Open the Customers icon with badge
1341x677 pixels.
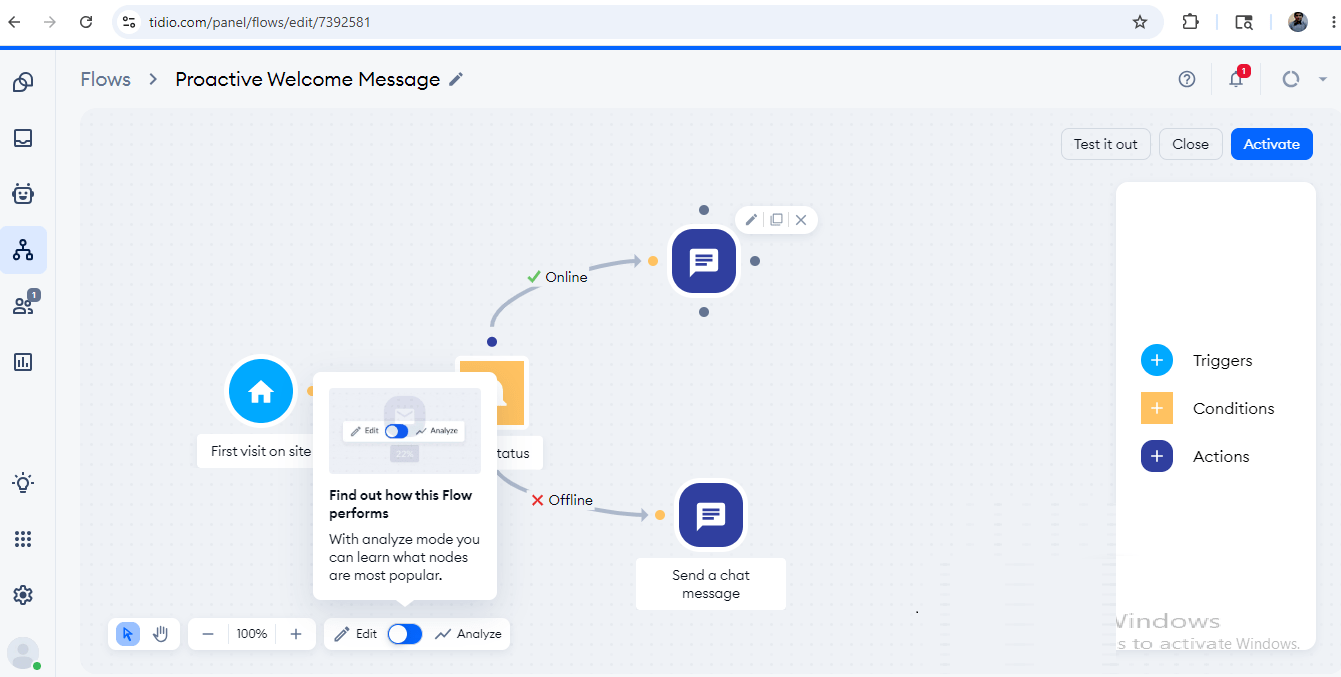point(24,304)
